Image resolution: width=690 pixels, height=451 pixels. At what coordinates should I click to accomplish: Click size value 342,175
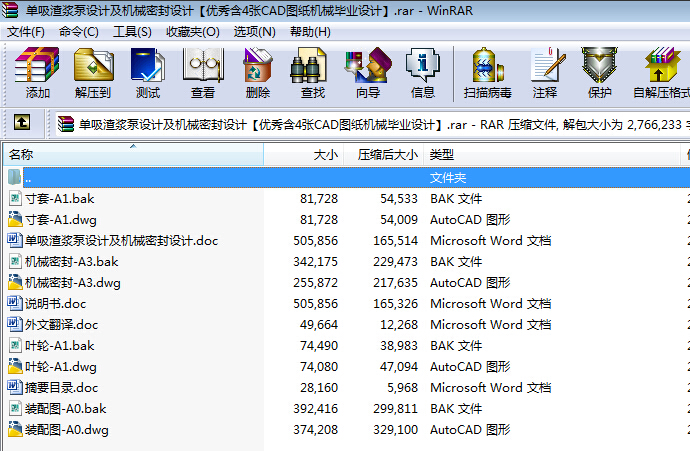point(316,262)
